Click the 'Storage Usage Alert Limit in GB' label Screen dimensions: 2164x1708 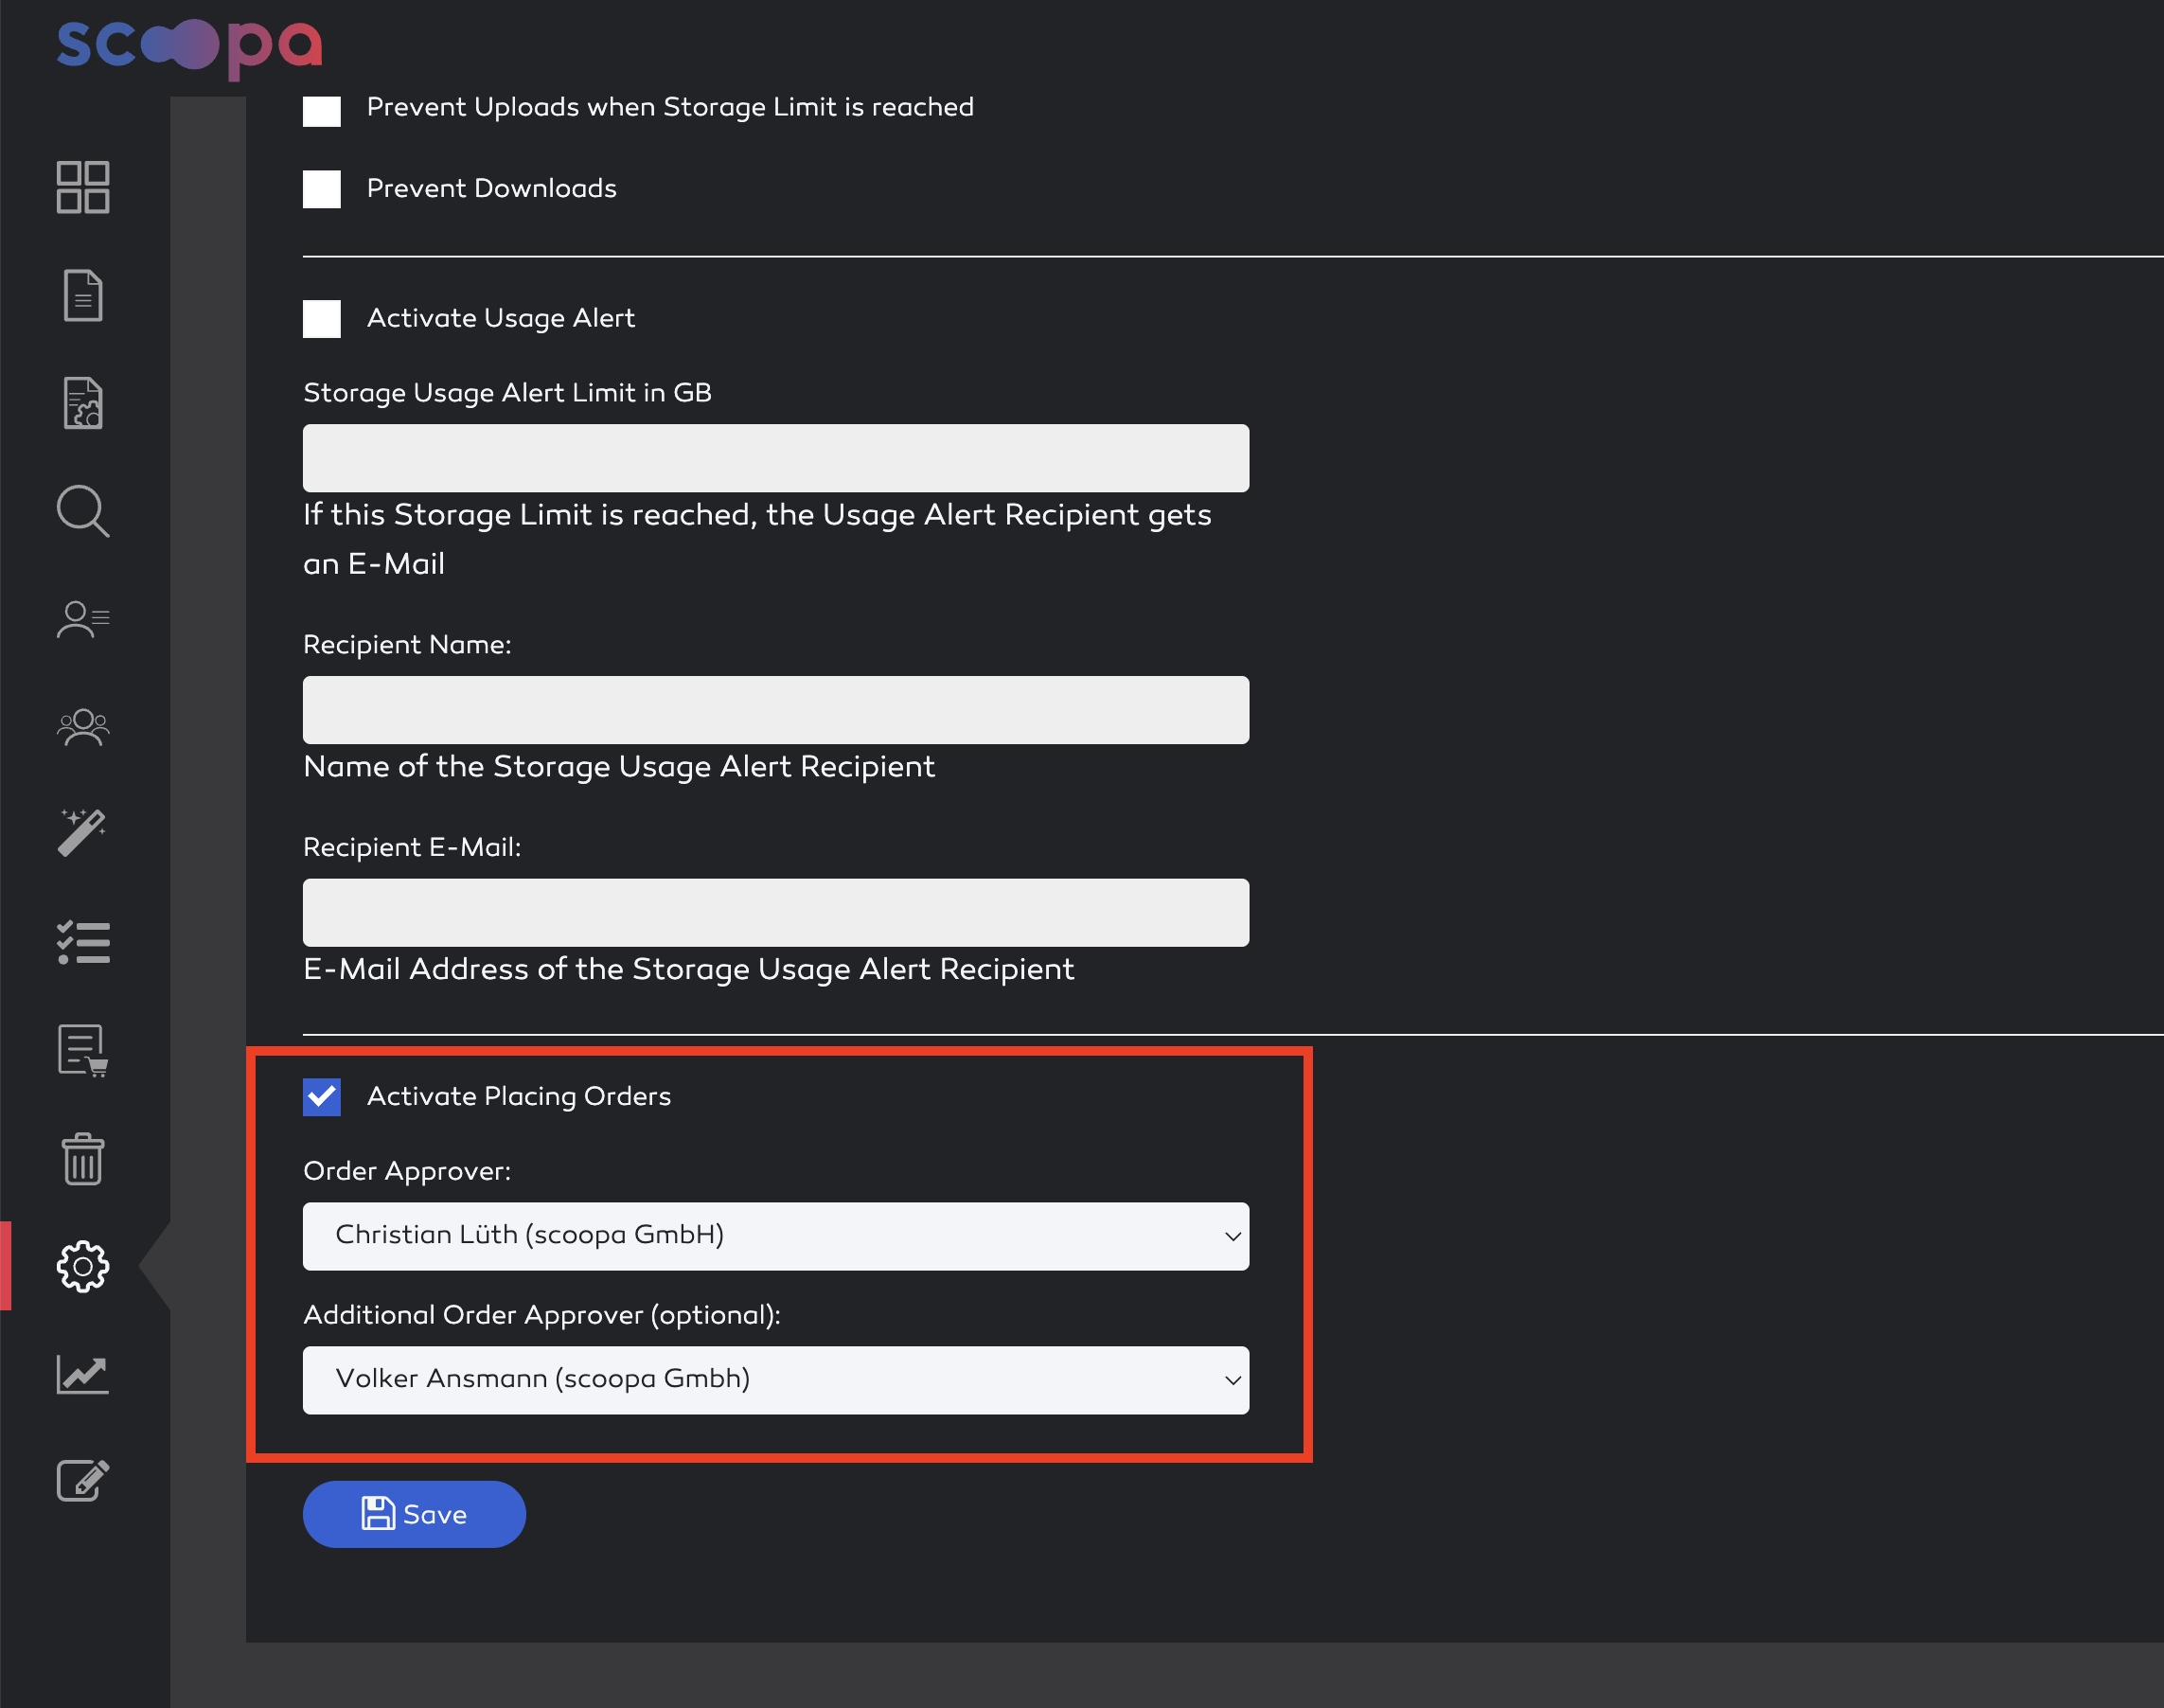(x=507, y=393)
